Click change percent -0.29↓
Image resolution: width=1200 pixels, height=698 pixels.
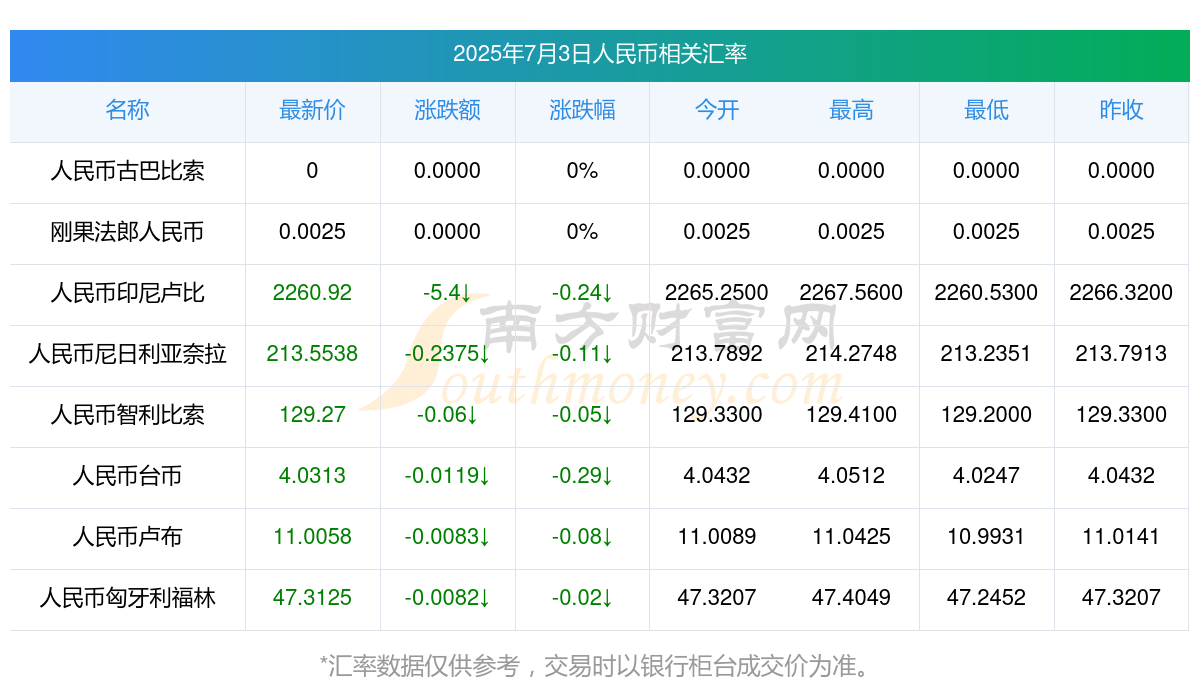[582, 476]
